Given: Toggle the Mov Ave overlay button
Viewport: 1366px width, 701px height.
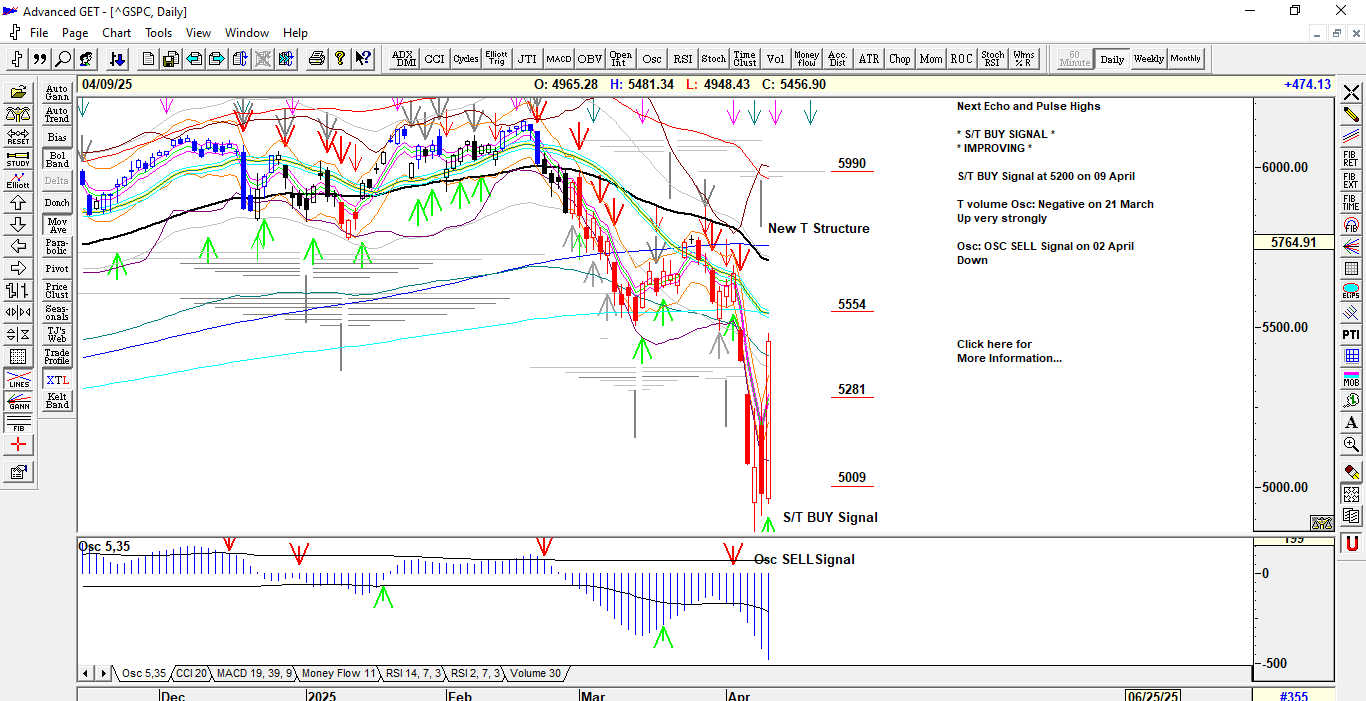Looking at the screenshot, I should click(57, 225).
